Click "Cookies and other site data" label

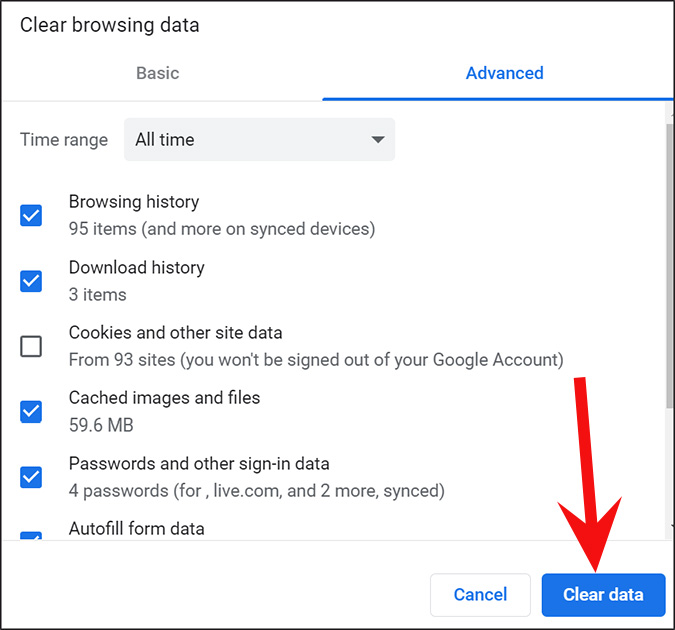pyautogui.click(x=175, y=332)
